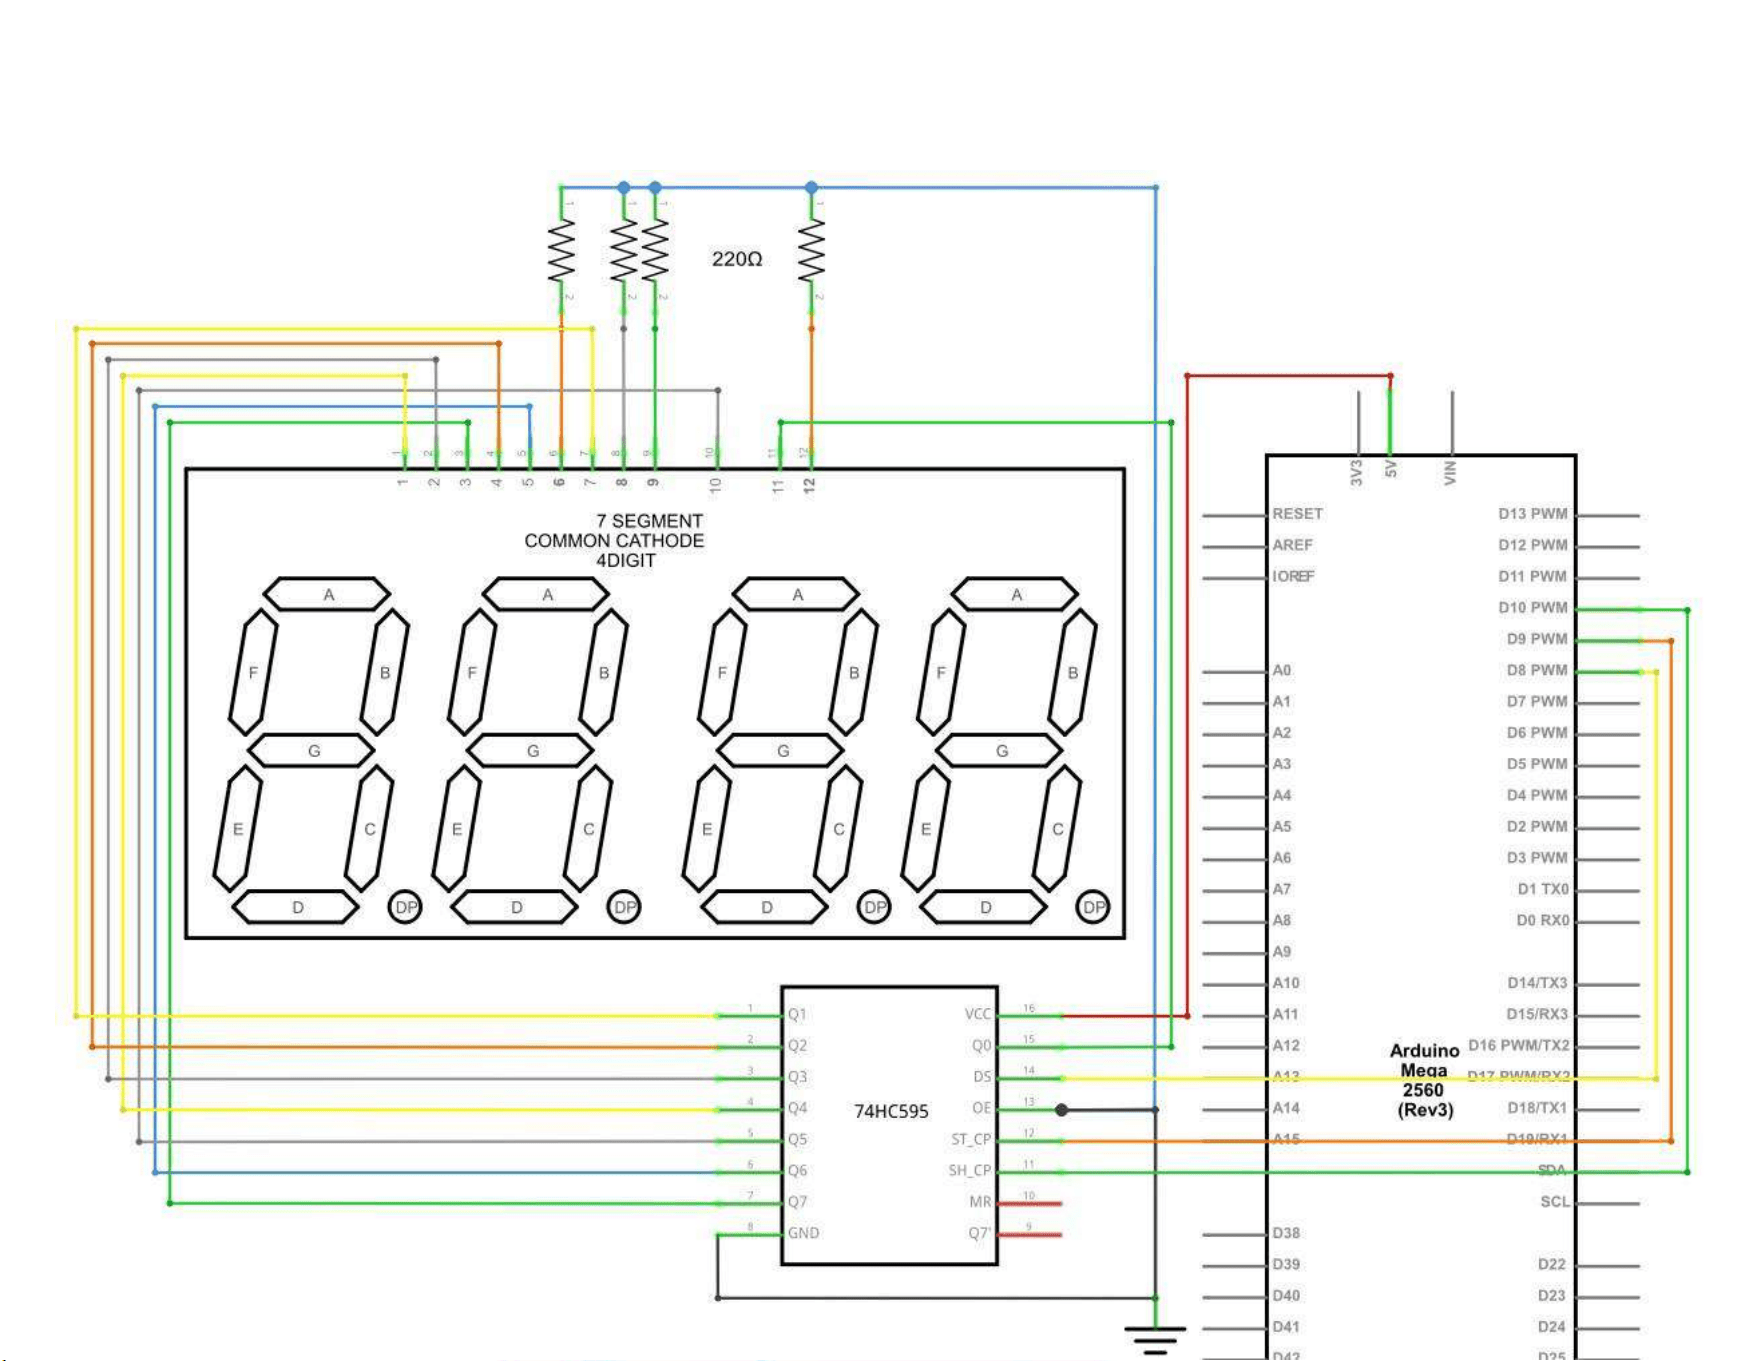Click the junction dot on the OE line

(1061, 1110)
